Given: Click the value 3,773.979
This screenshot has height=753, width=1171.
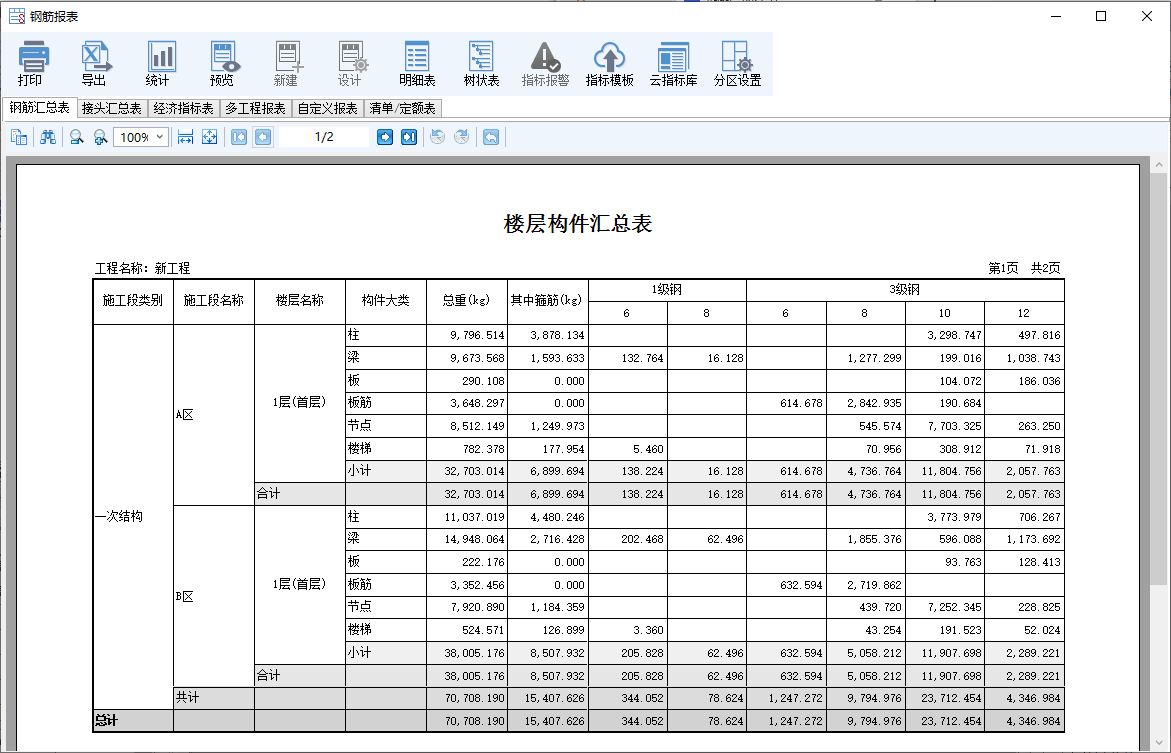Looking at the screenshot, I should pyautogui.click(x=954, y=517).
